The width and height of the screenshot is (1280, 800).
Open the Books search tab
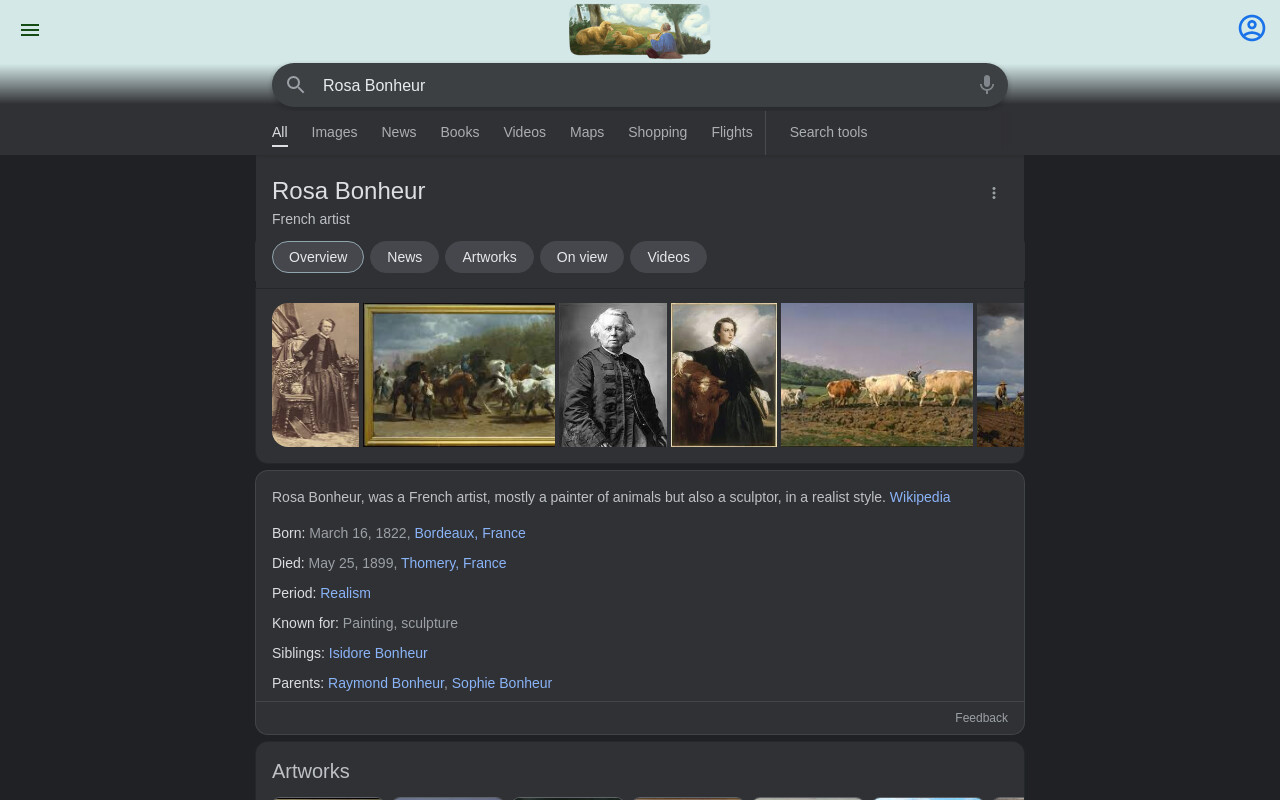460,132
